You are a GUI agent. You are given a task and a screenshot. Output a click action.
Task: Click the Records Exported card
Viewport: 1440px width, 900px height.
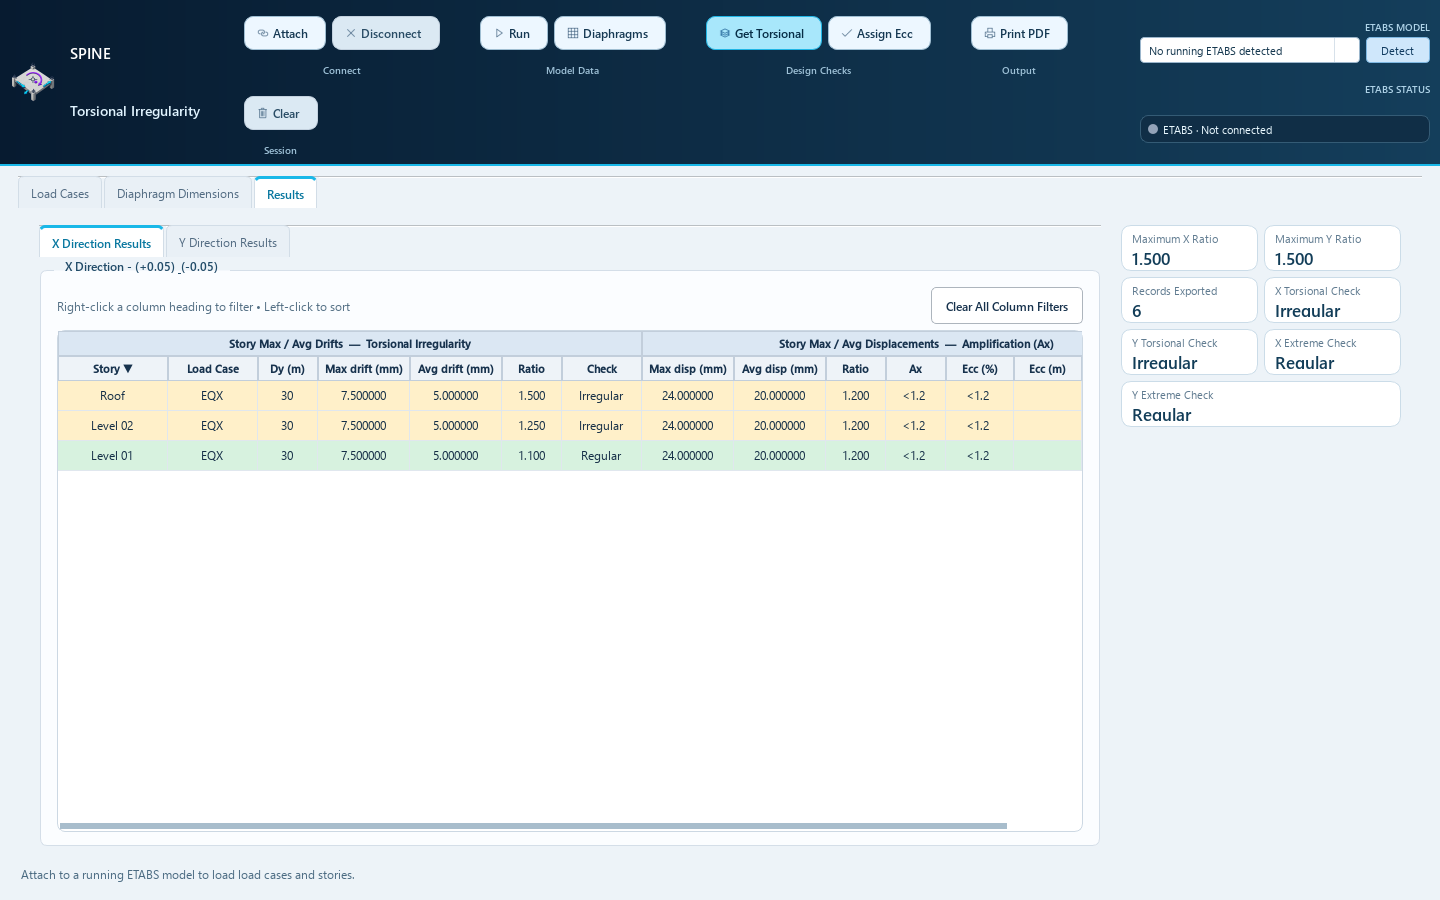pos(1189,300)
